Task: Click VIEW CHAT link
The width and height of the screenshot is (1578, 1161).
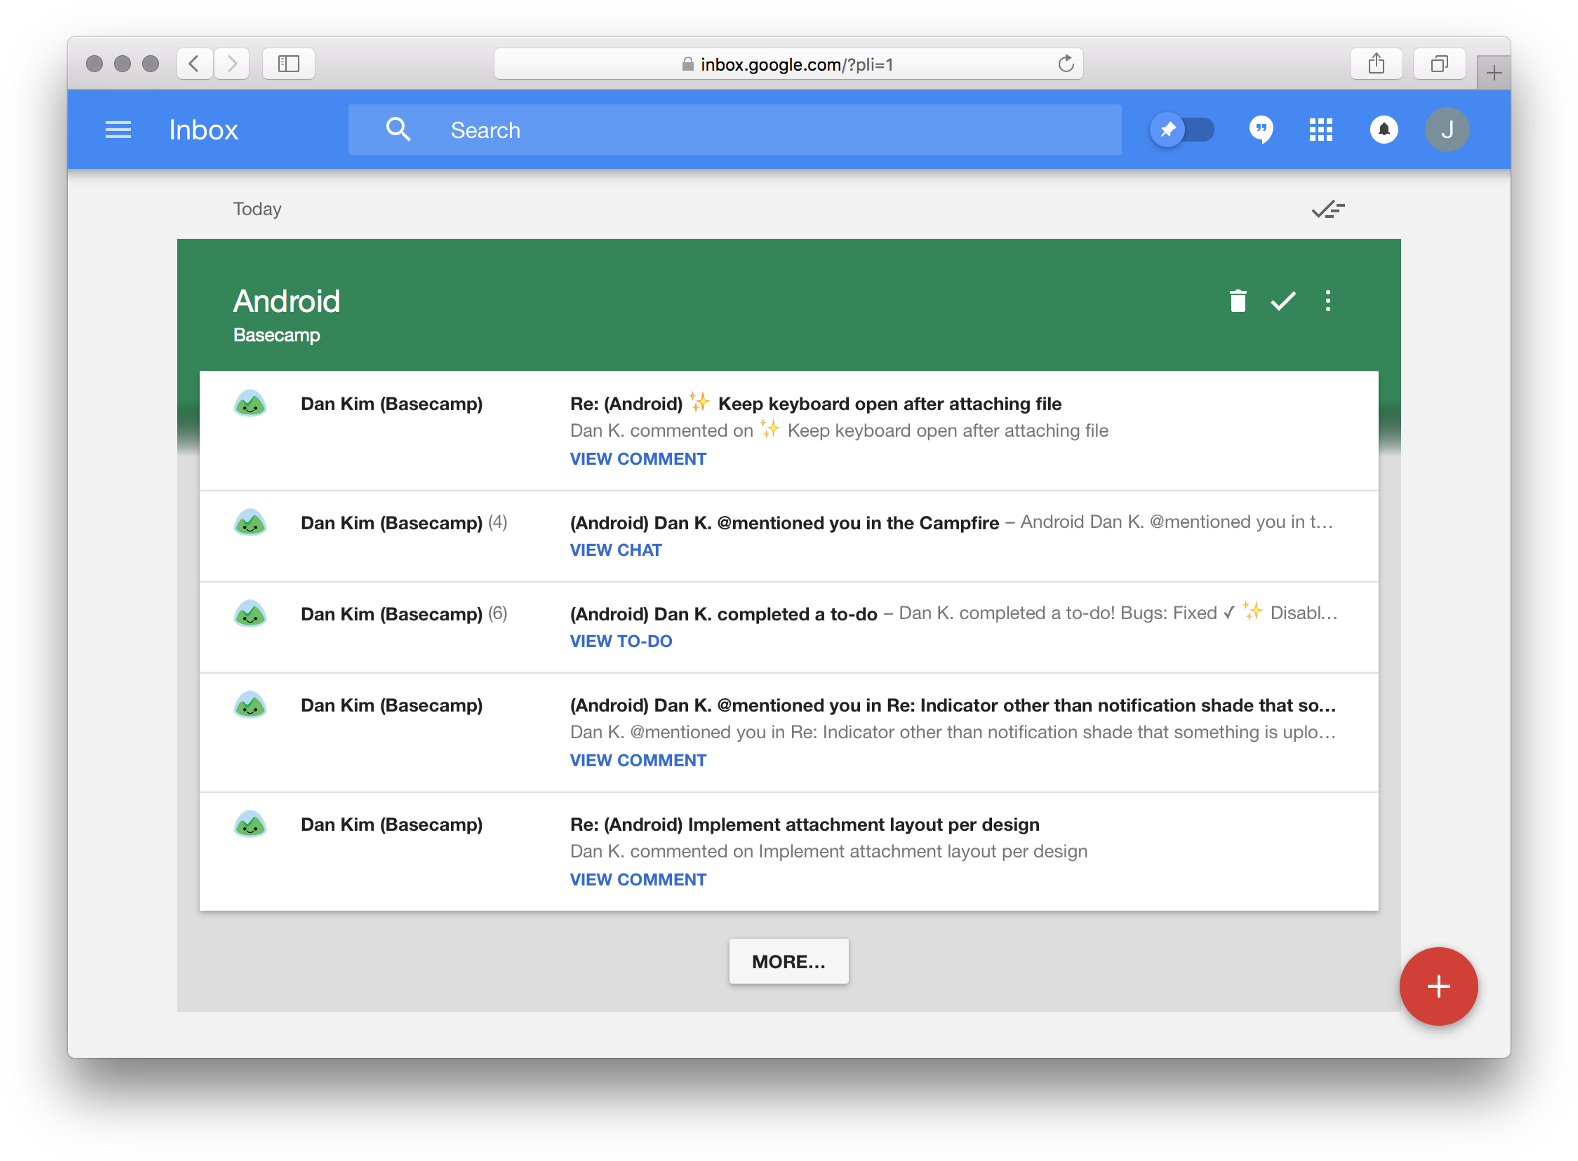Action: pyautogui.click(x=615, y=550)
